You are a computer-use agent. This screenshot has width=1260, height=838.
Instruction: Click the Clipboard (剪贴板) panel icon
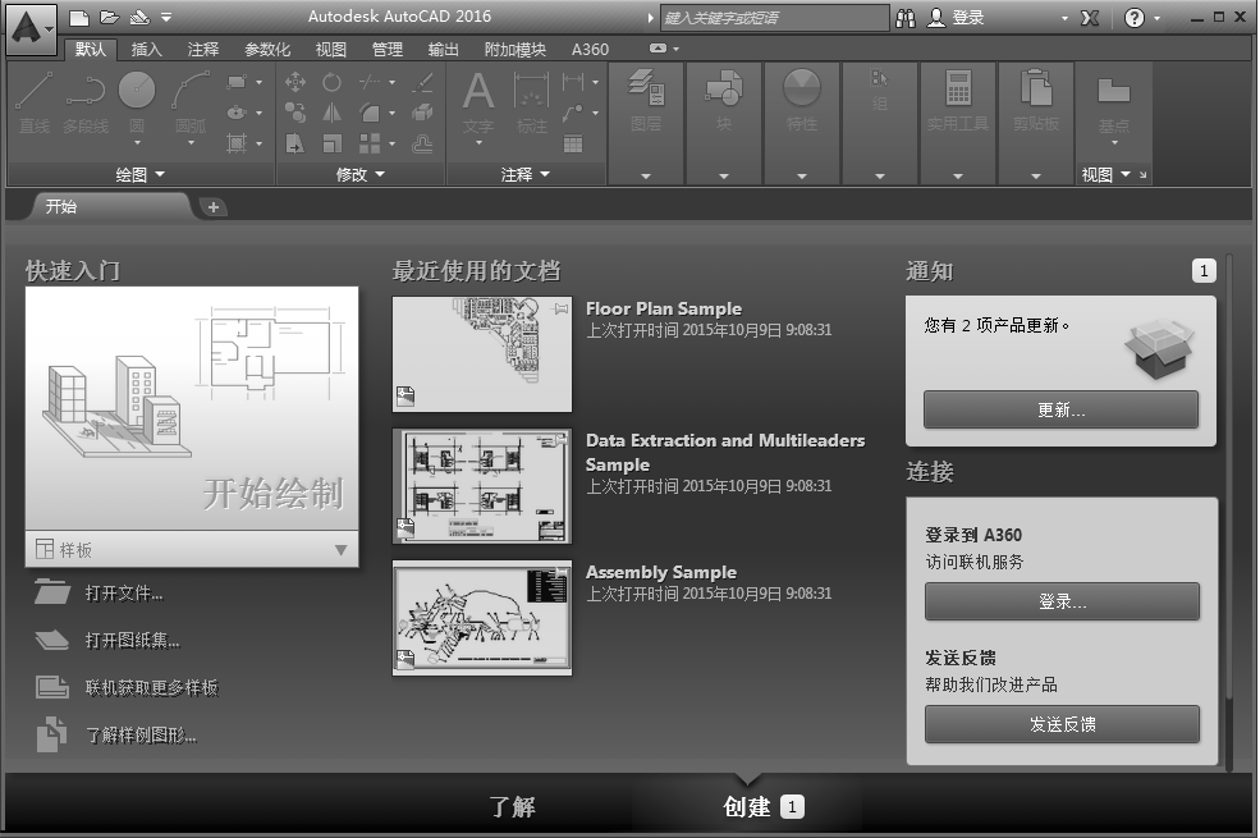pos(1035,90)
